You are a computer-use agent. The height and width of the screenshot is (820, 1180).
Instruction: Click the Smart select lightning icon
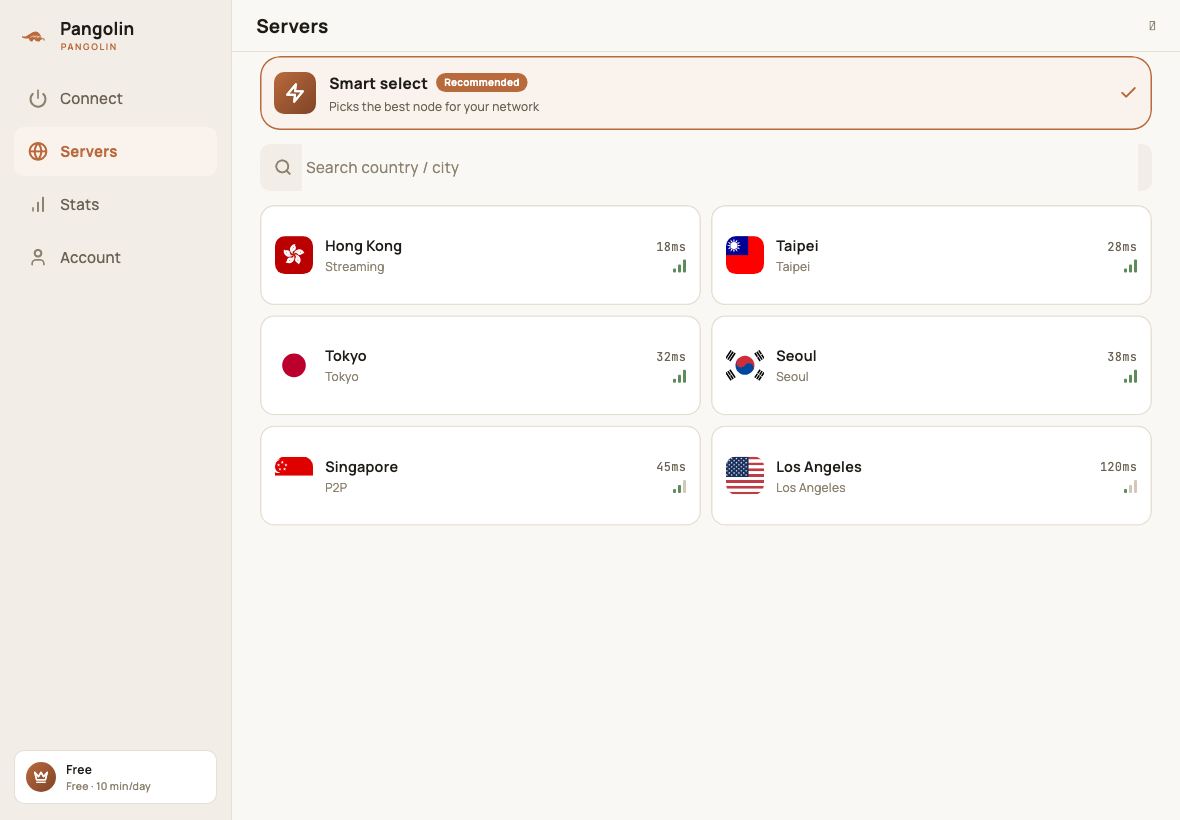click(x=295, y=93)
